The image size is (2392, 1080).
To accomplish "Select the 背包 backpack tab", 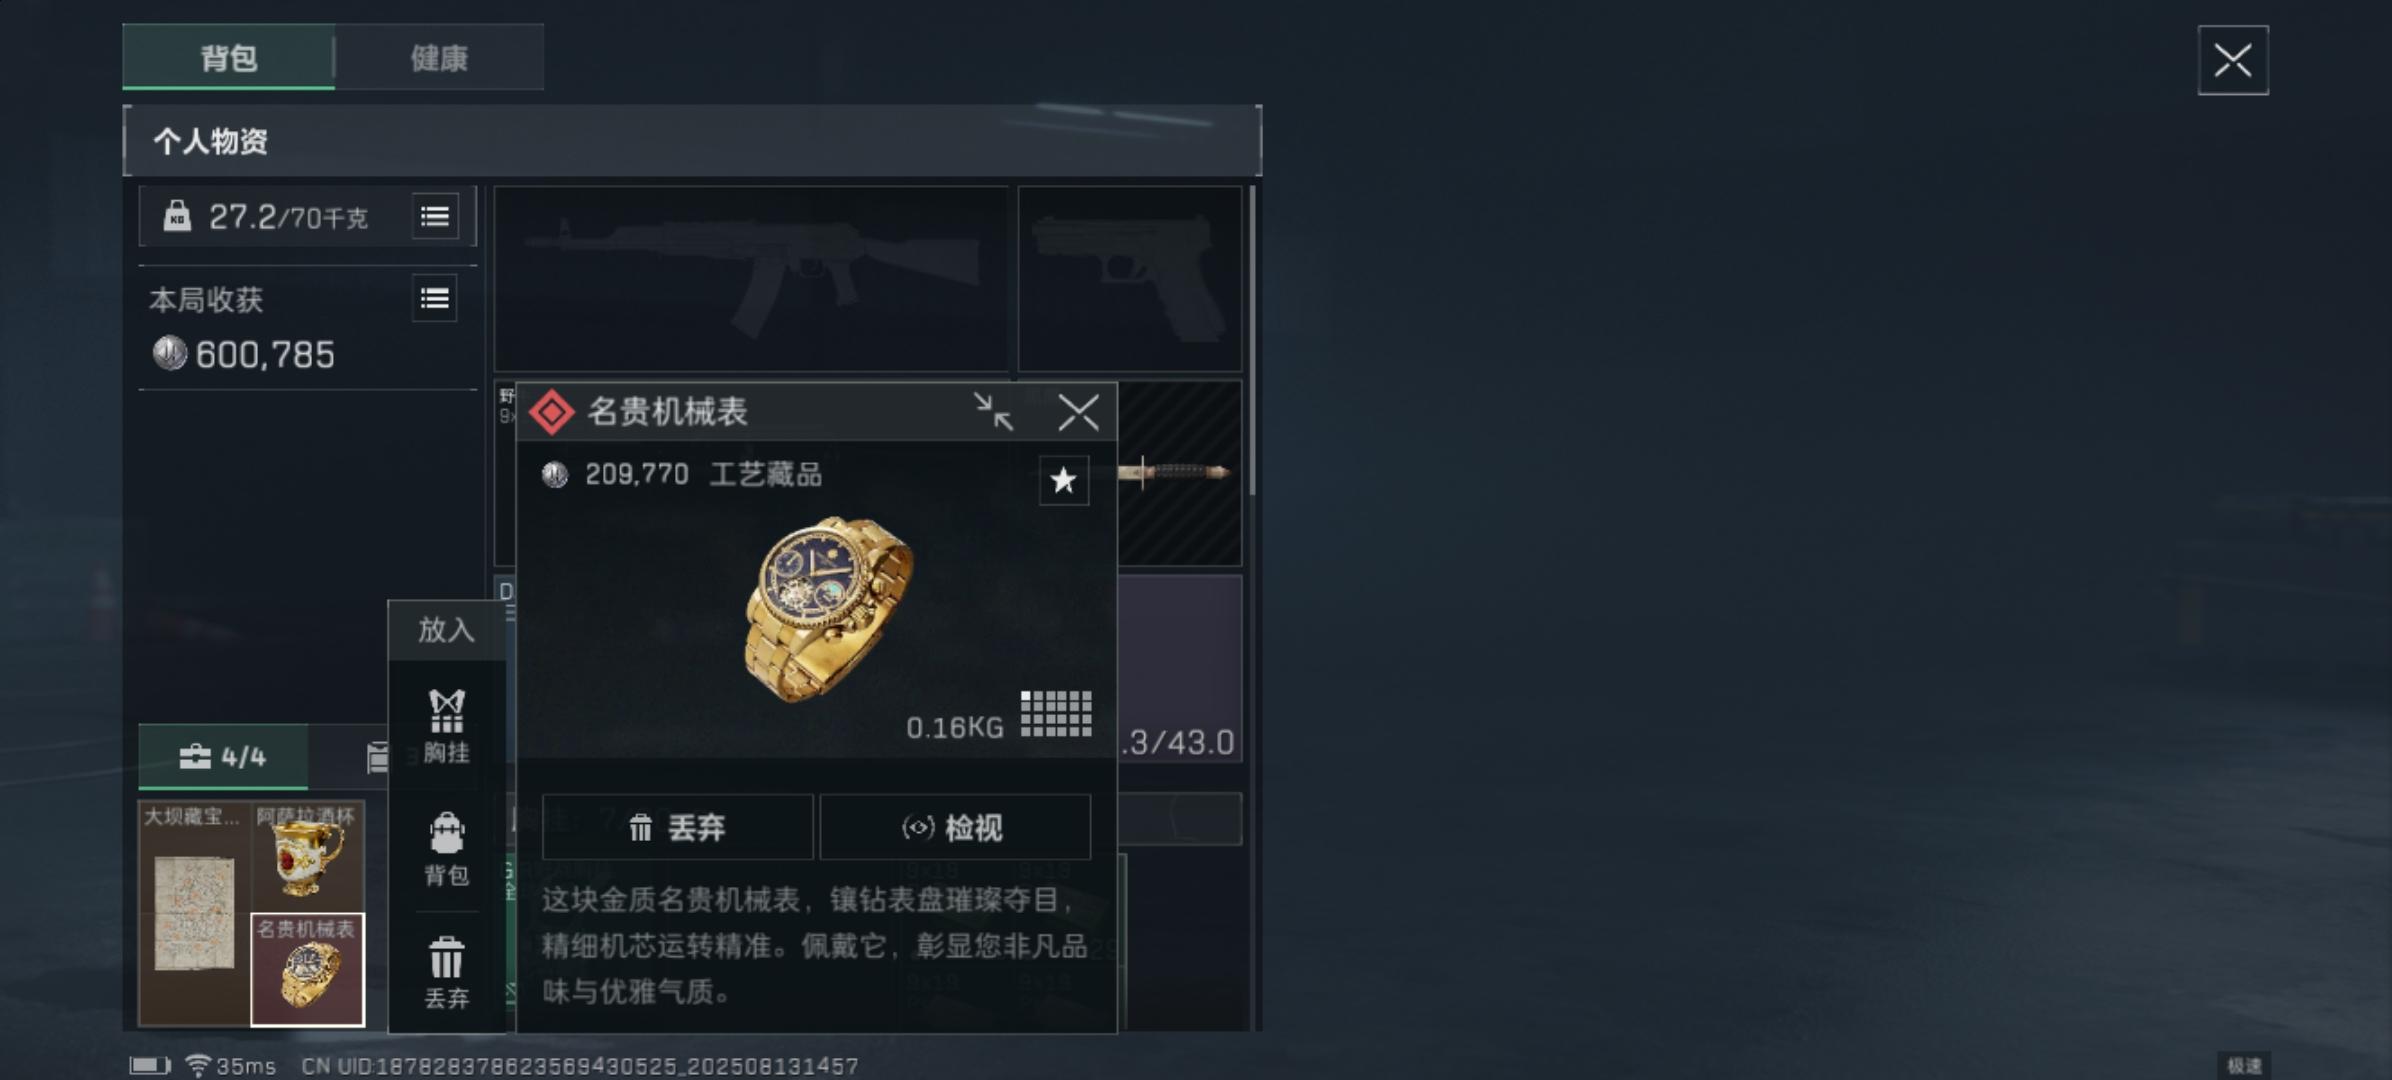I will pyautogui.click(x=229, y=58).
